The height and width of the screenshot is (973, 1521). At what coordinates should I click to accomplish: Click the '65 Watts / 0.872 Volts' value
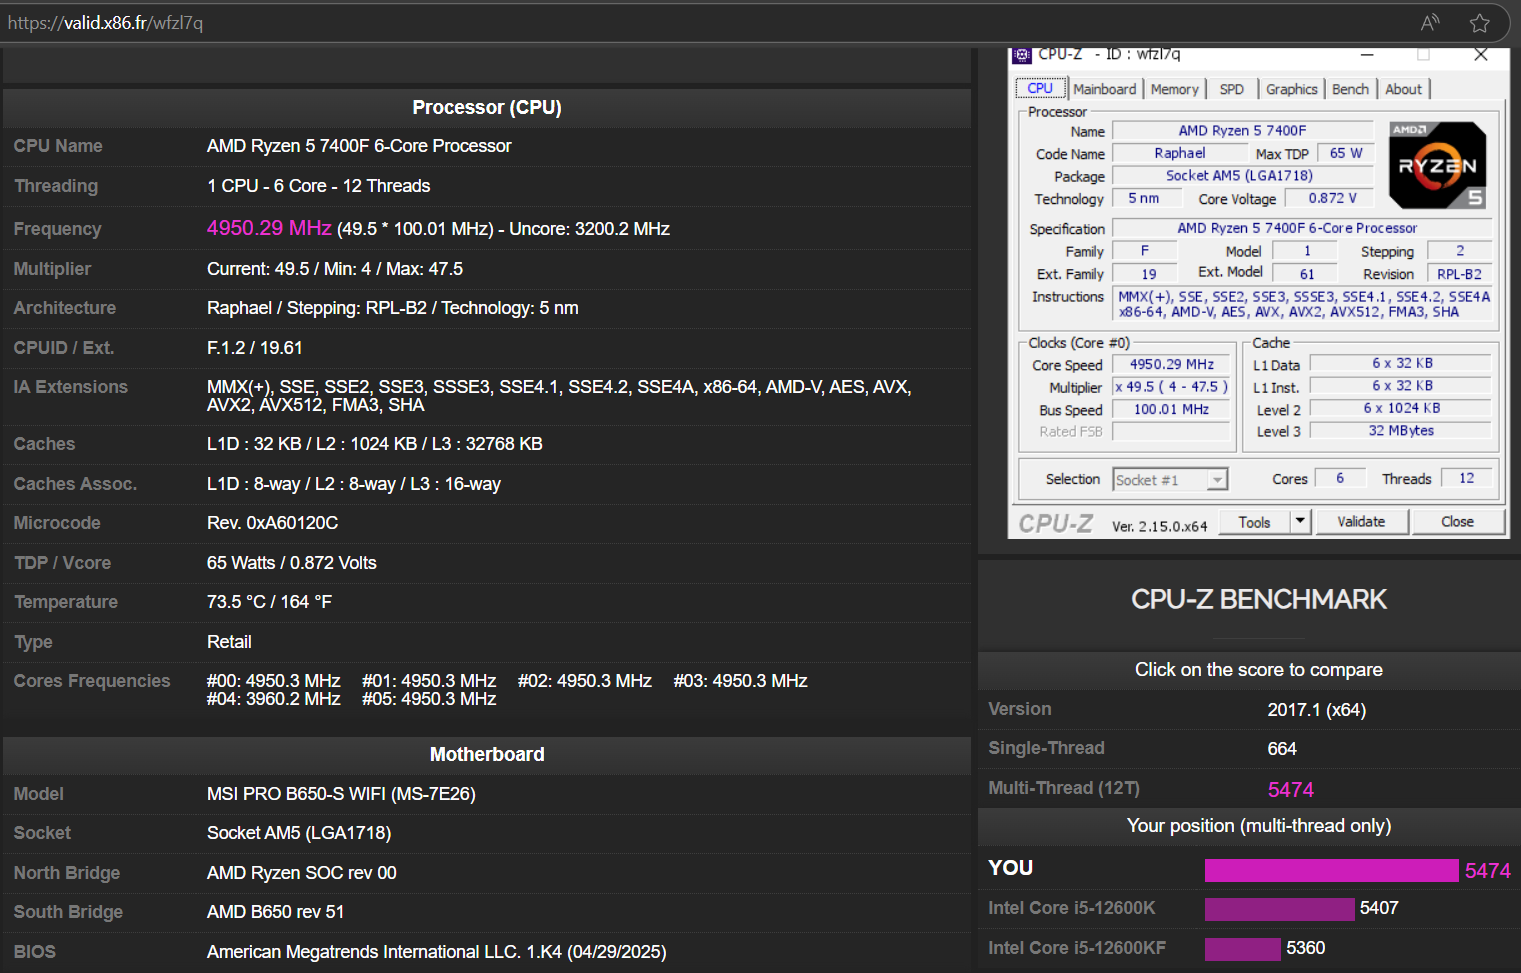tap(292, 563)
